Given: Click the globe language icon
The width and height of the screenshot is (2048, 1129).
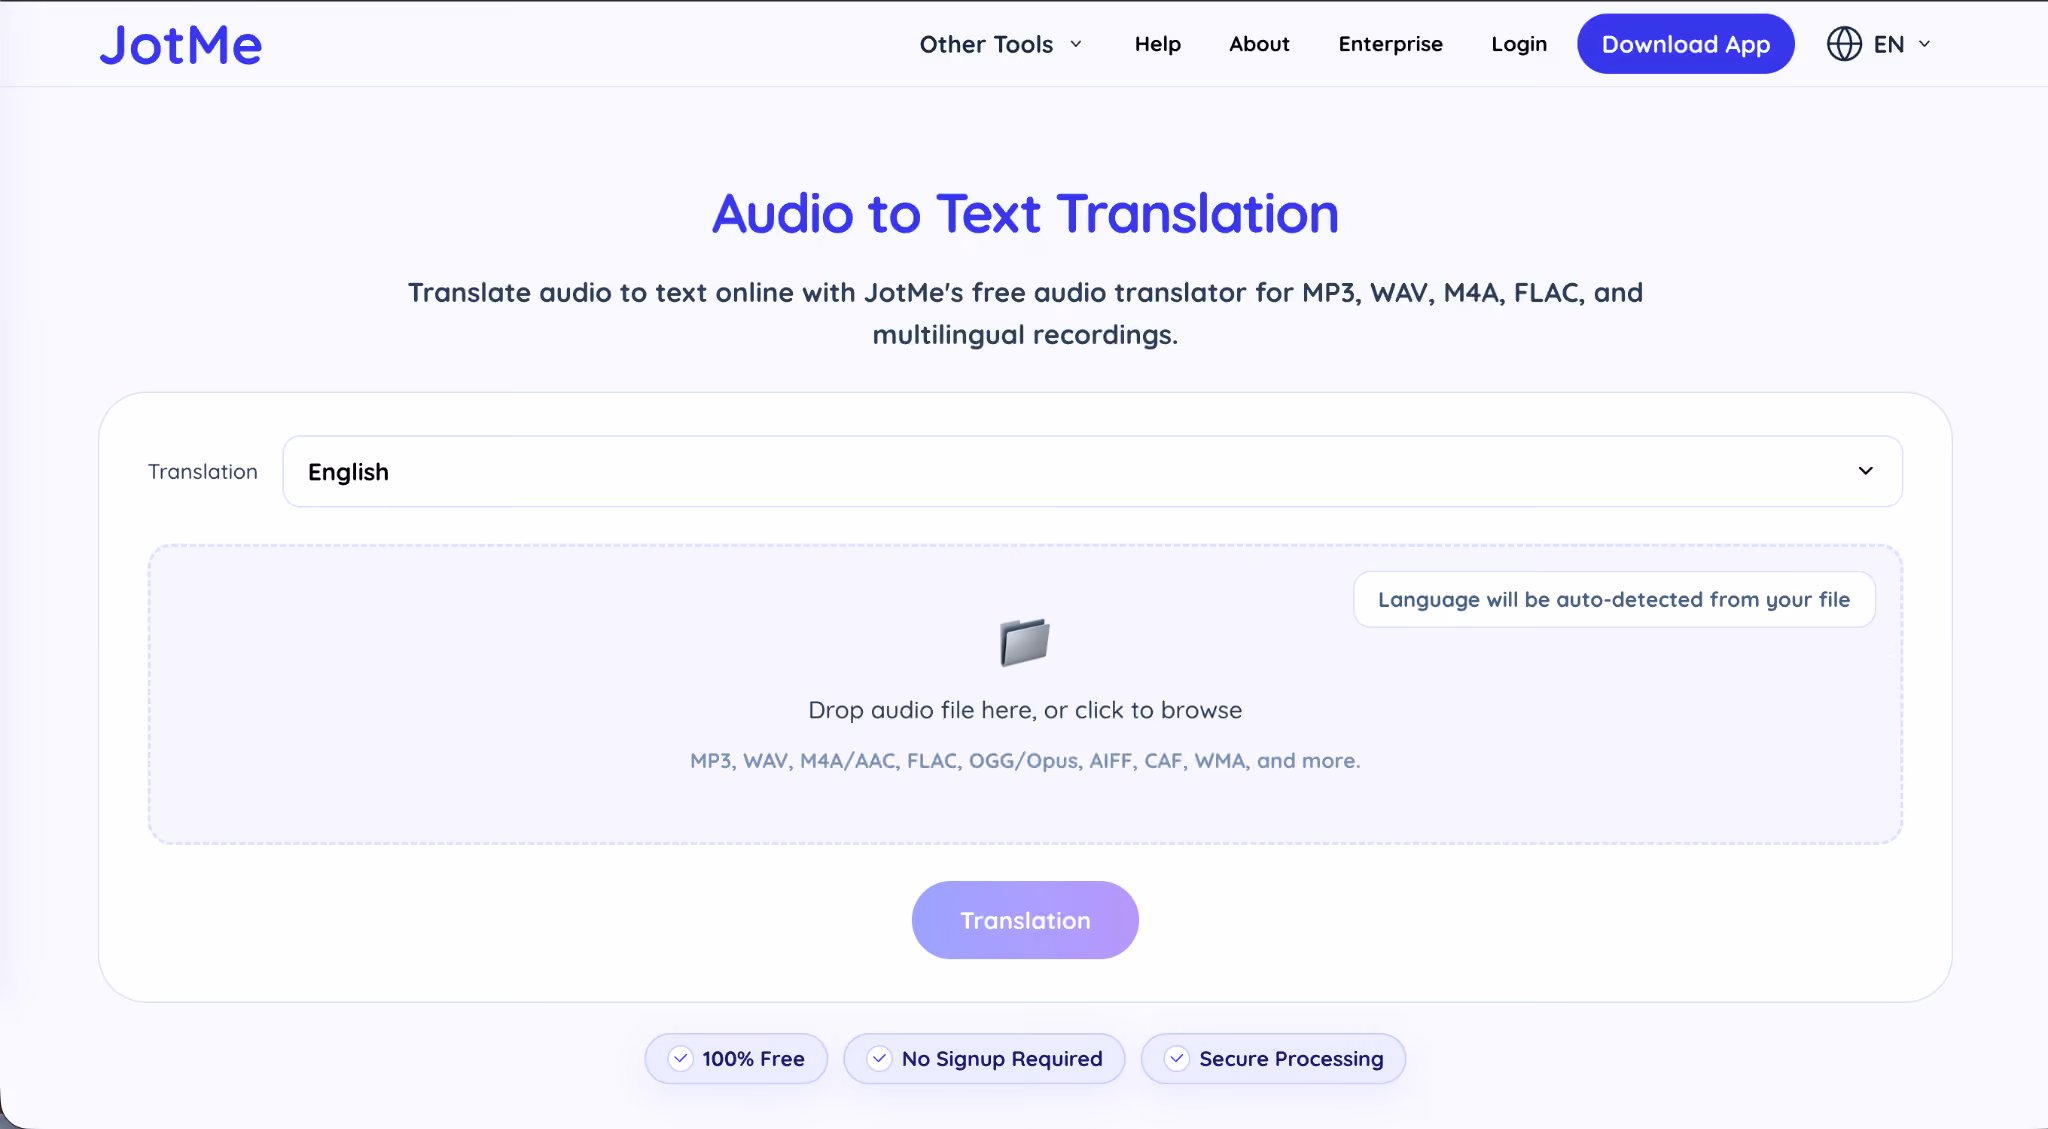Looking at the screenshot, I should tap(1844, 44).
